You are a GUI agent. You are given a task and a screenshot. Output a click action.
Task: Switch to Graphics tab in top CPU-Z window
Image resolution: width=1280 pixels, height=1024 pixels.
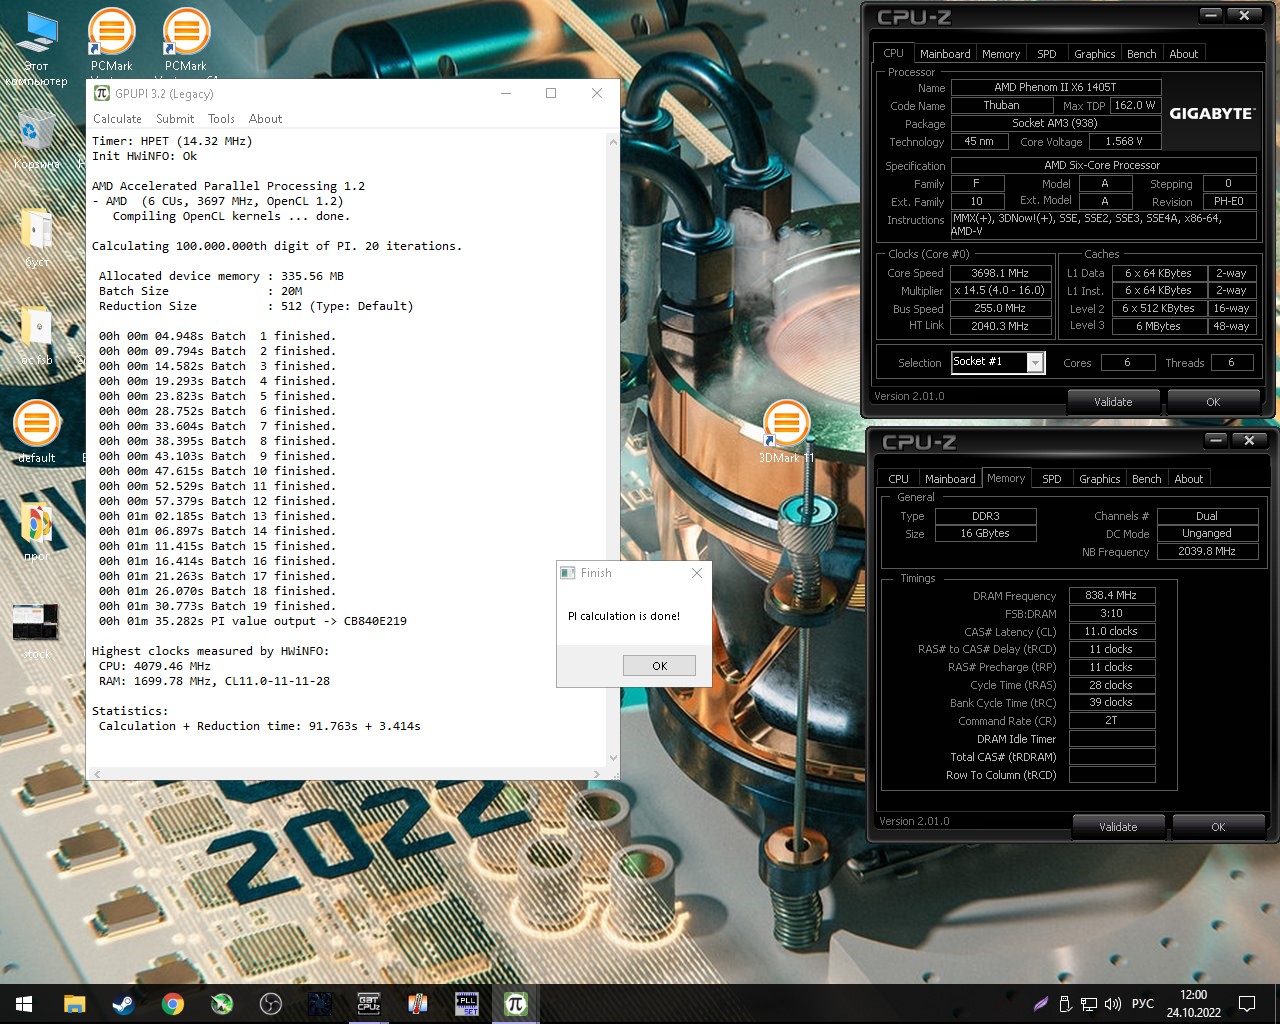tap(1094, 54)
